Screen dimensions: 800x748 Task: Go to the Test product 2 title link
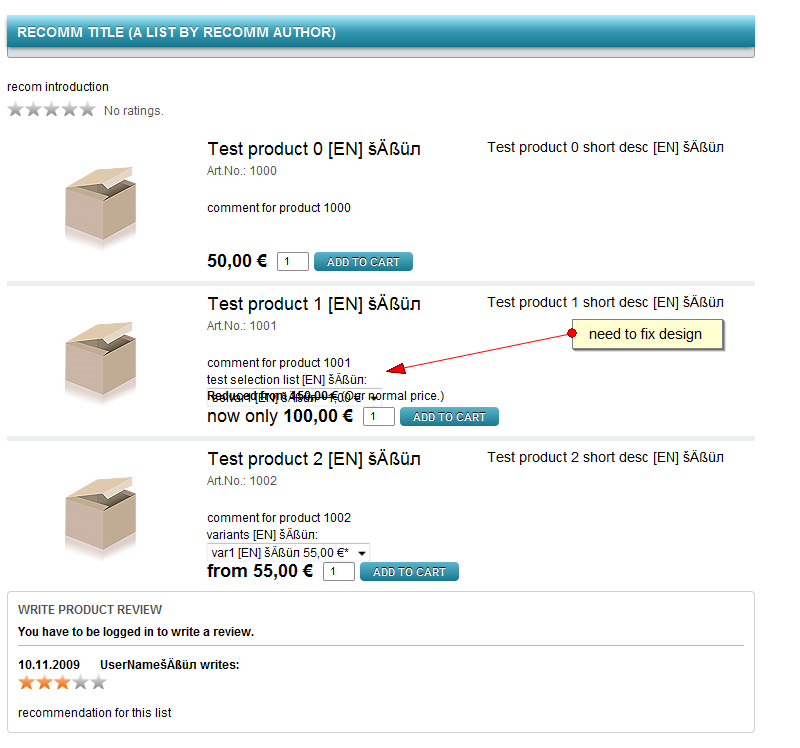(x=313, y=459)
